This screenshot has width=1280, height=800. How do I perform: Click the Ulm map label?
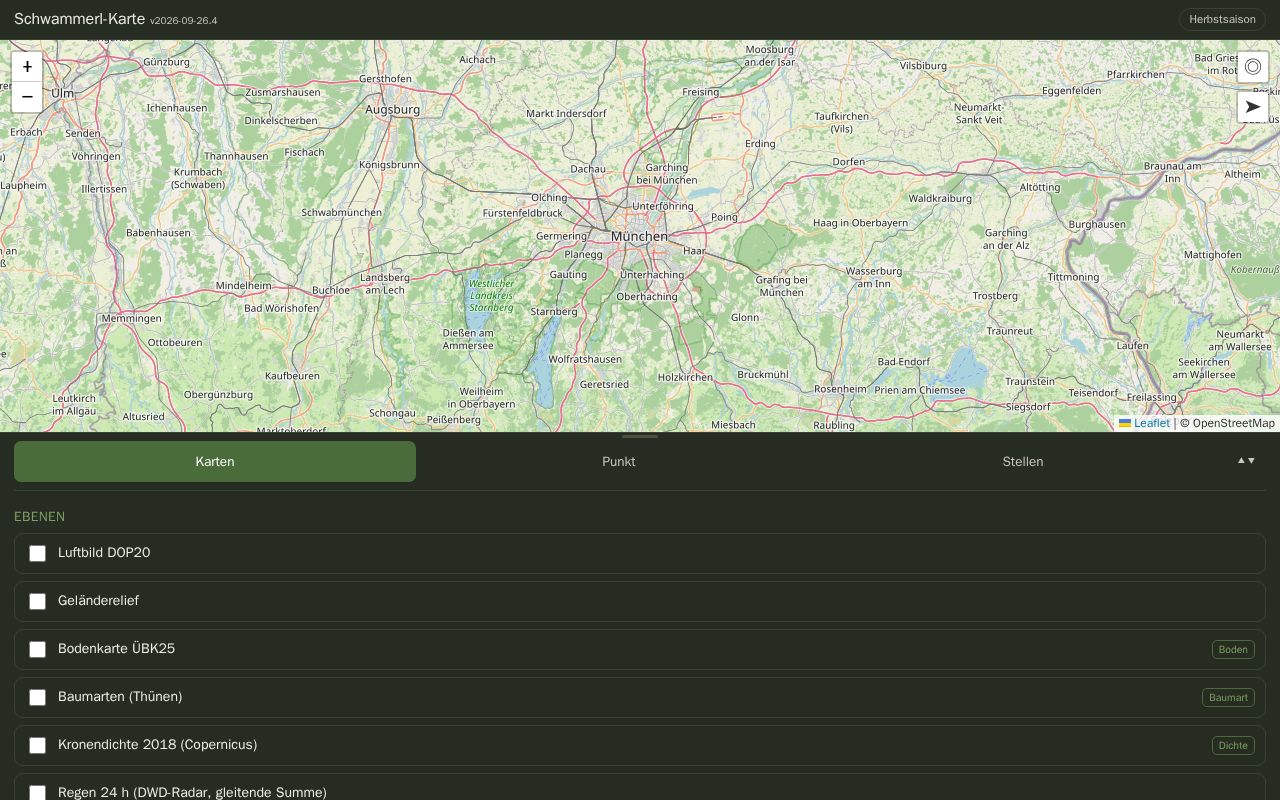pos(63,93)
